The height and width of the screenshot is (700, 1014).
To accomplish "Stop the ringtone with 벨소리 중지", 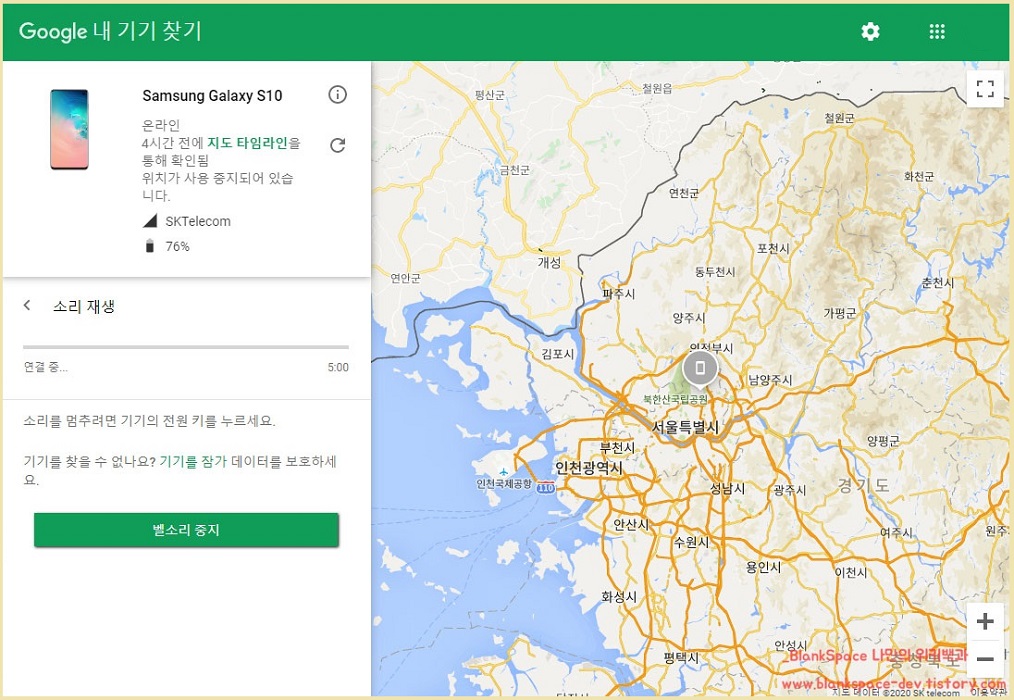I will pyautogui.click(x=186, y=530).
